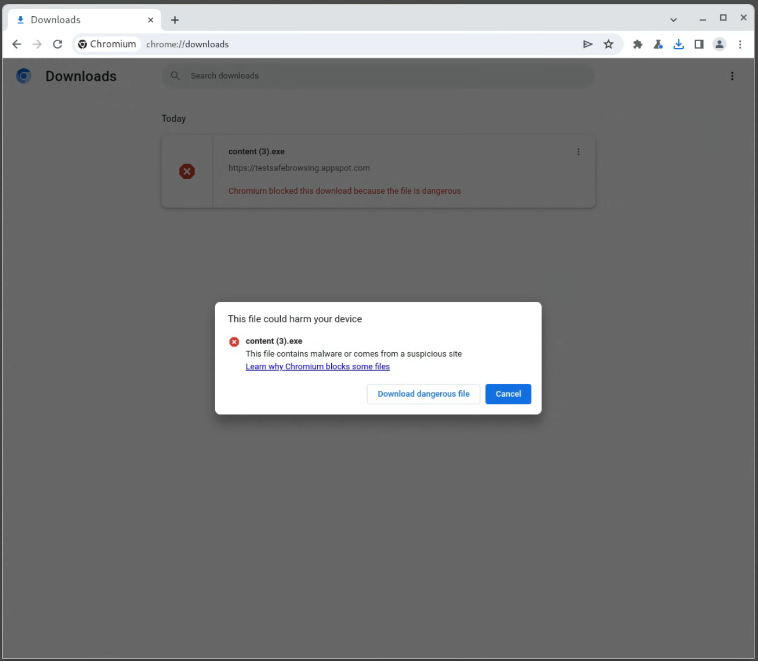Open the Downloads page more actions menu
Screen dimensions: 758x662
pos(732,76)
